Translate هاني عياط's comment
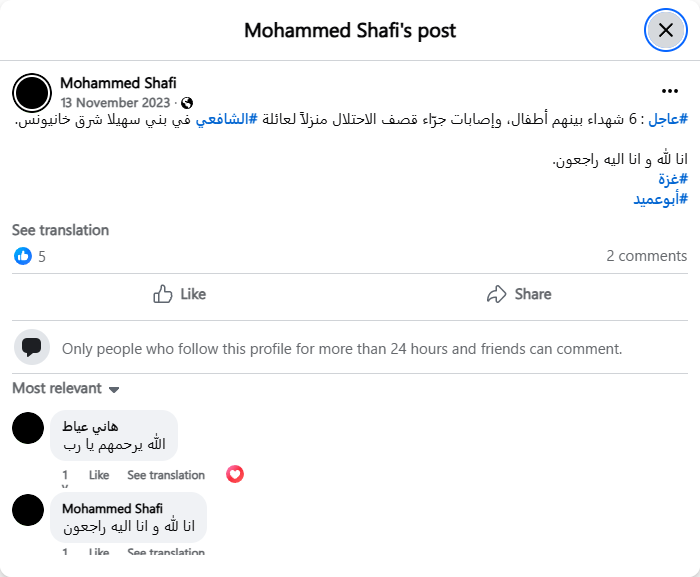The width and height of the screenshot is (700, 577). pyautogui.click(x=166, y=475)
